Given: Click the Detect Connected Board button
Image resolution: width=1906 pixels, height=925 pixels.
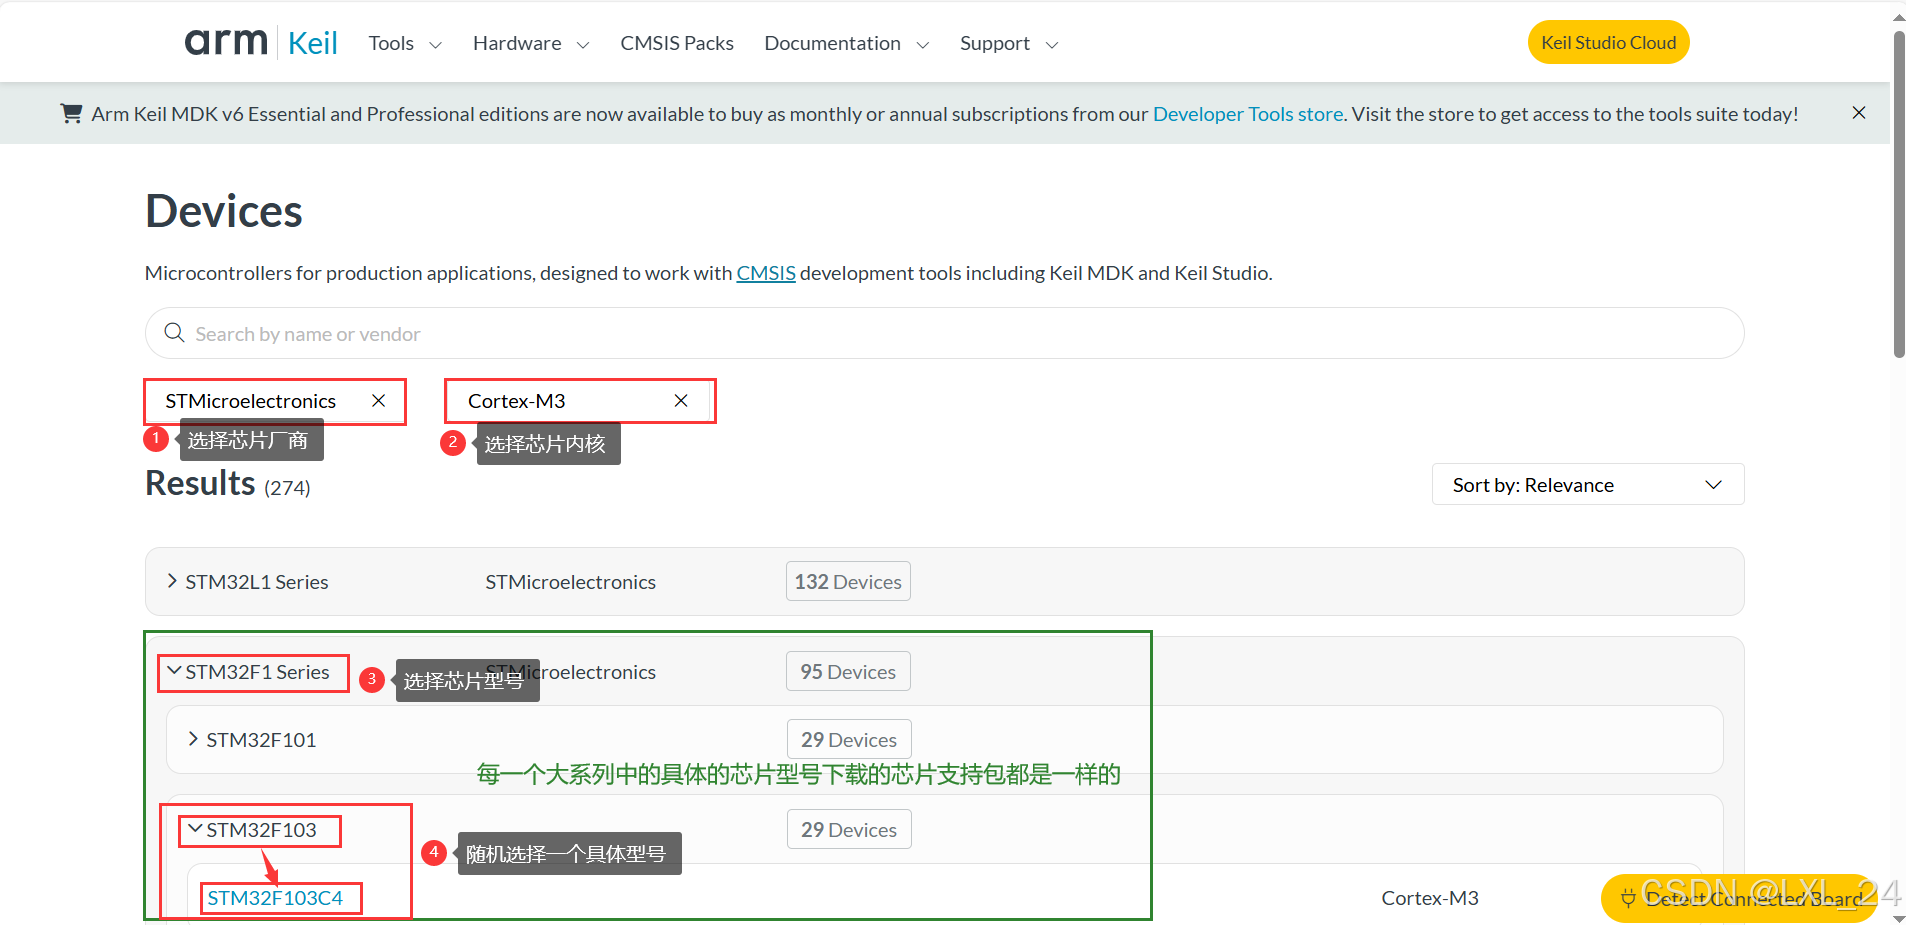Looking at the screenshot, I should pos(1738,898).
